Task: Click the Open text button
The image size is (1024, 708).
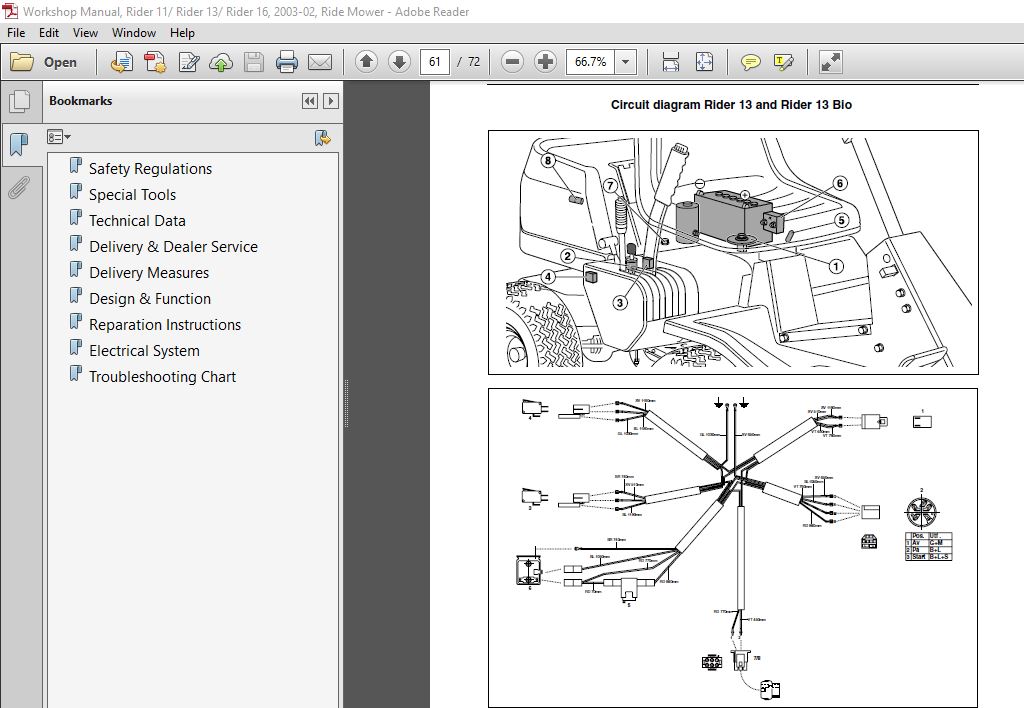Action: pos(60,62)
